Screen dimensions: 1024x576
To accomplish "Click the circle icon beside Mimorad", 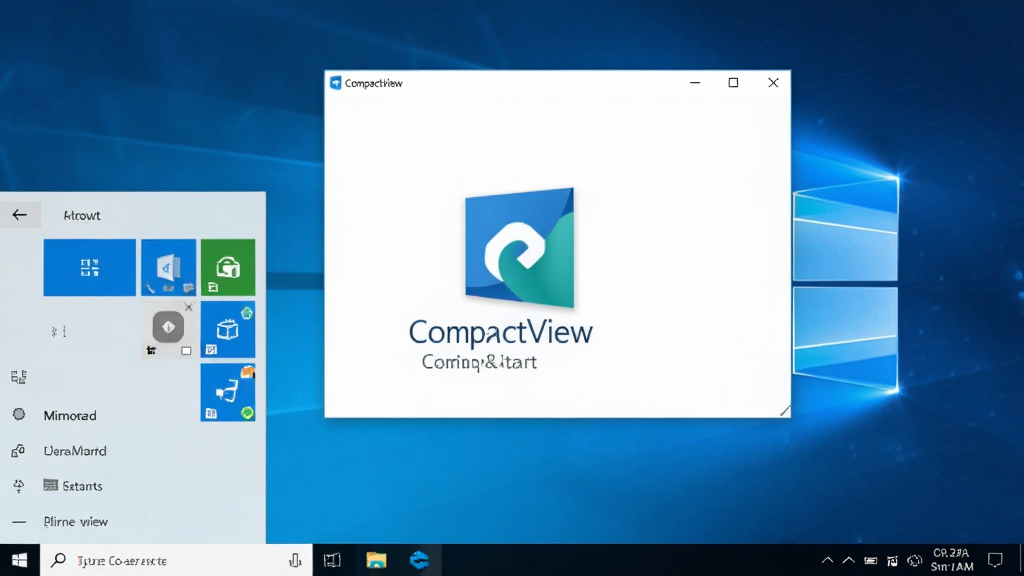I will 19,414.
